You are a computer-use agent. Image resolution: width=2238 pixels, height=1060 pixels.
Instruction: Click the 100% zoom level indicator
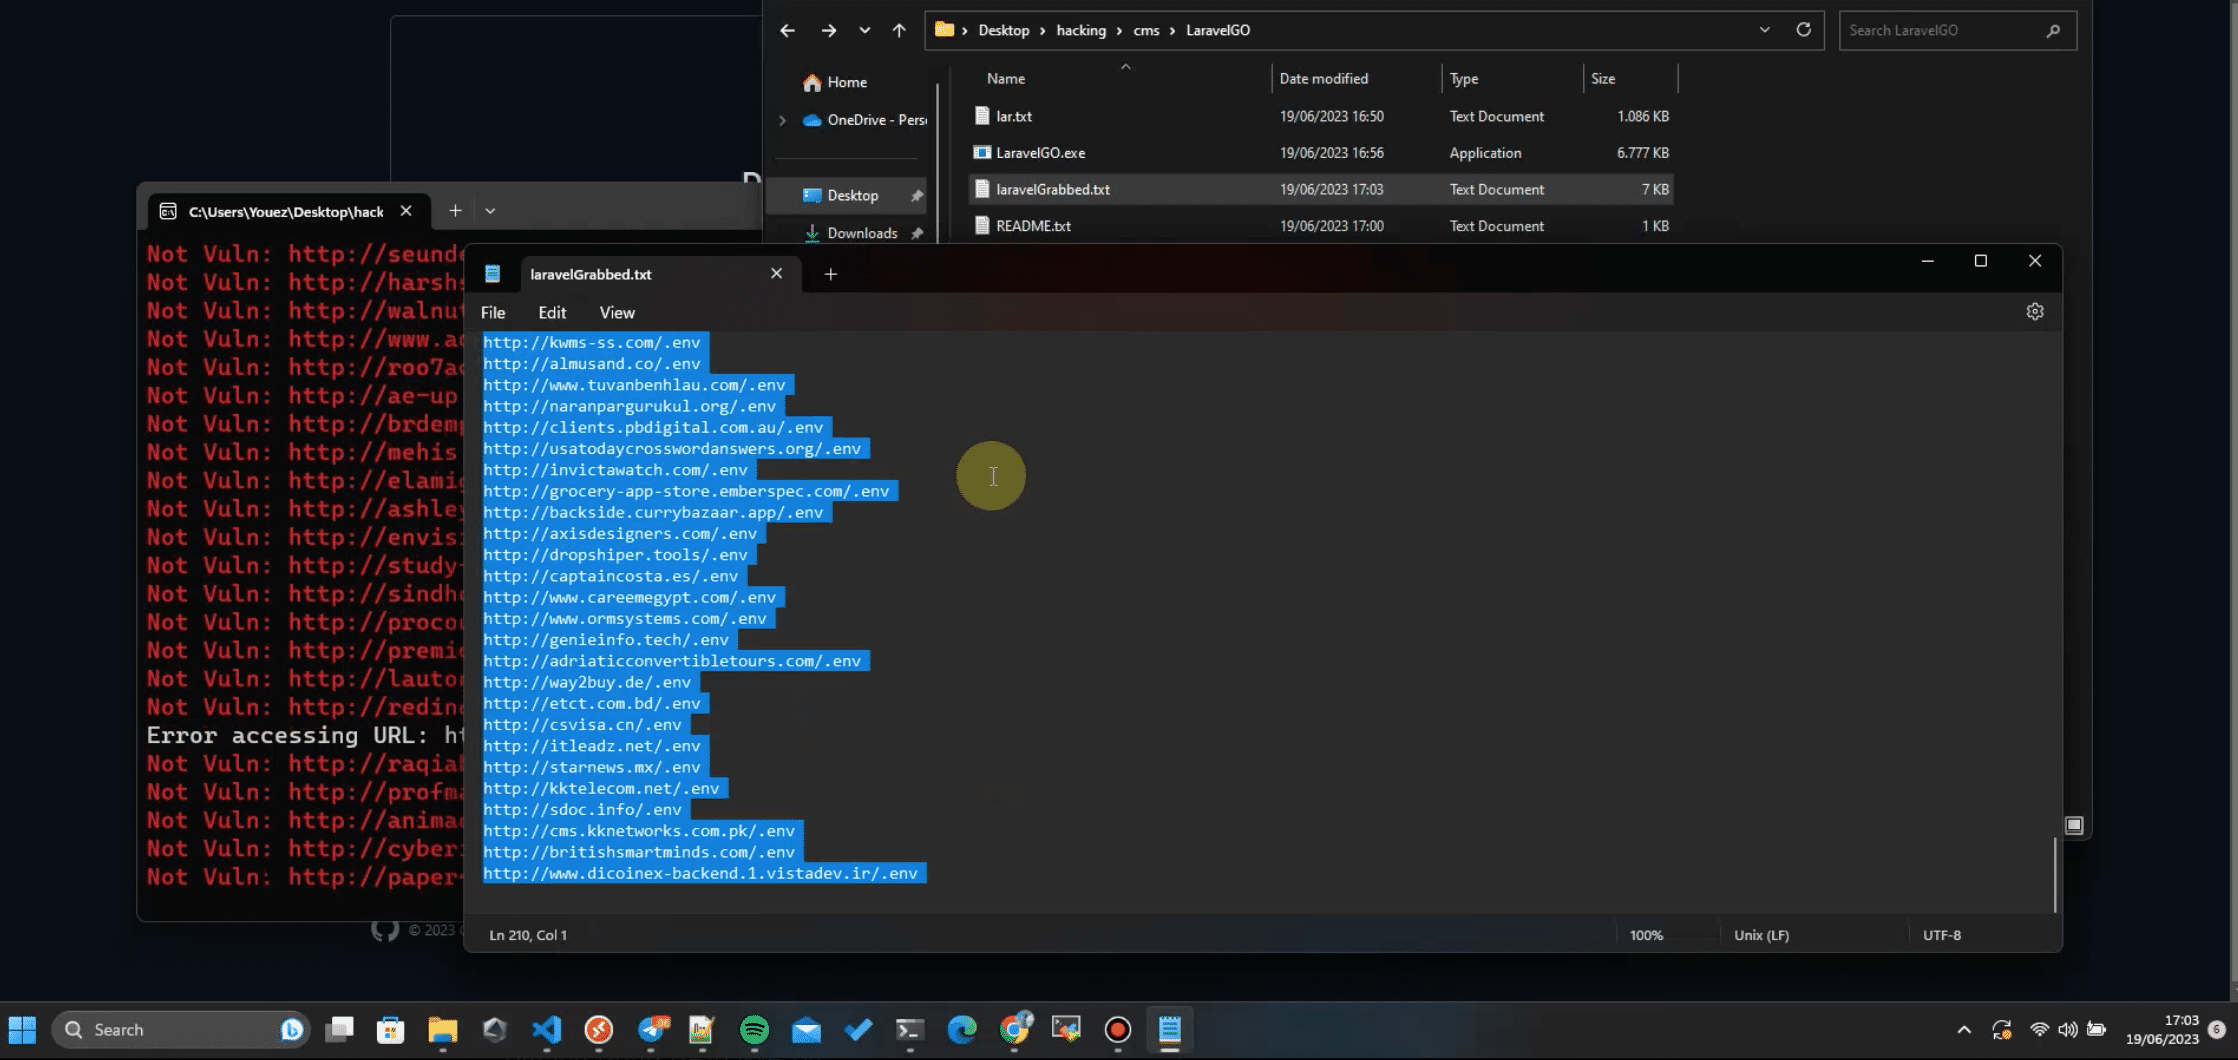point(1646,935)
